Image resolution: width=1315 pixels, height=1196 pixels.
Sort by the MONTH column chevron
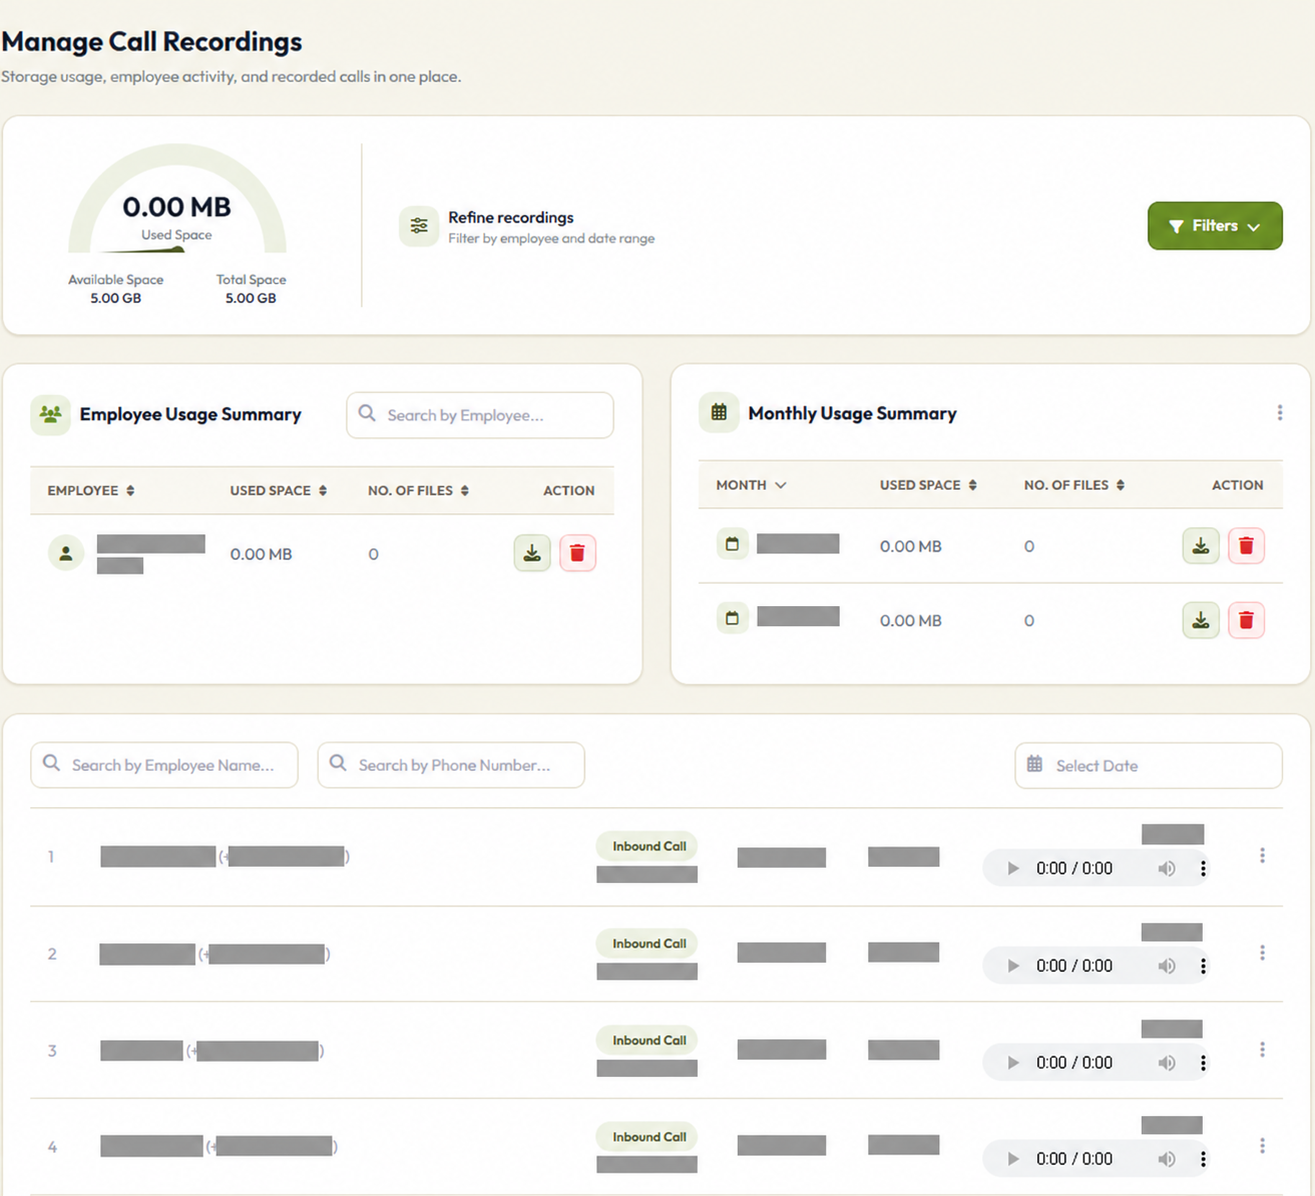781,485
